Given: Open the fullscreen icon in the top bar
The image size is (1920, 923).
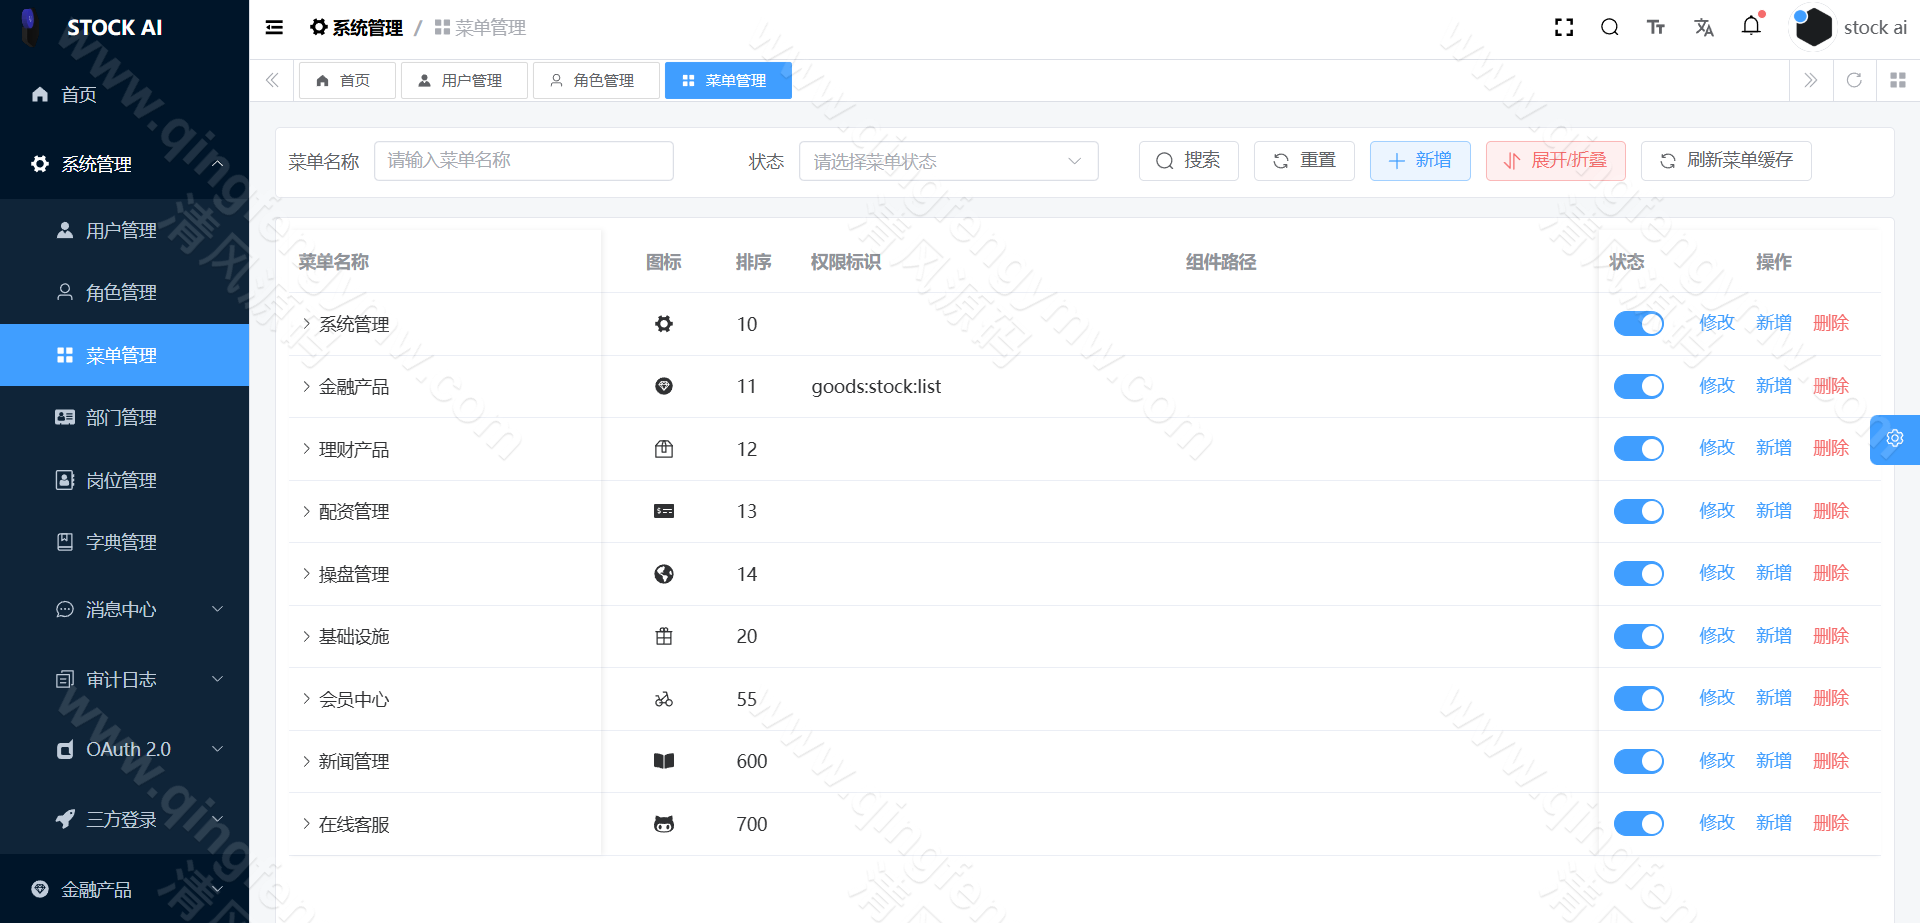Looking at the screenshot, I should point(1563,27).
